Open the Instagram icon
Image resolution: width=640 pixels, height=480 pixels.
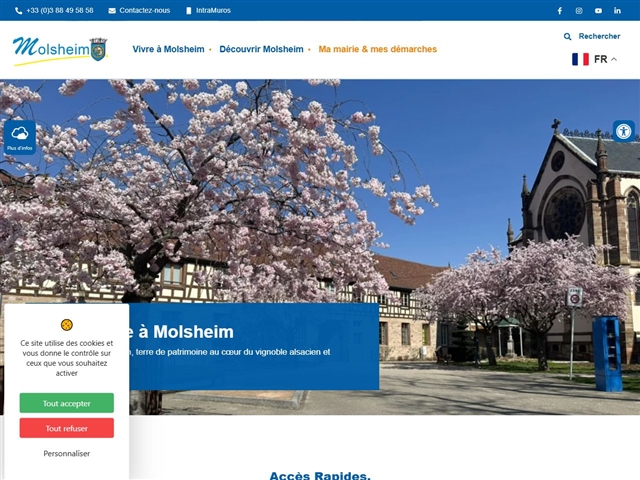coord(579,11)
